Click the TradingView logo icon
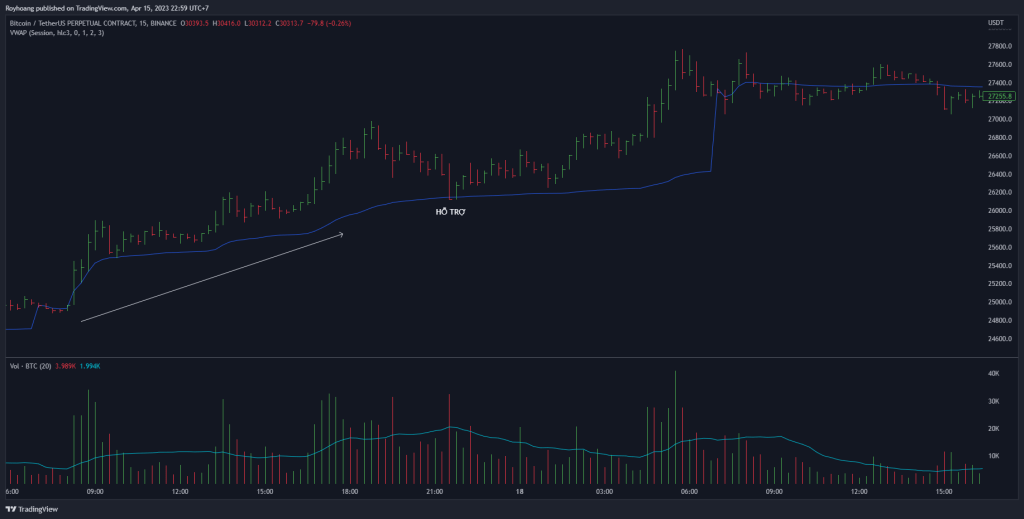 (x=13, y=509)
